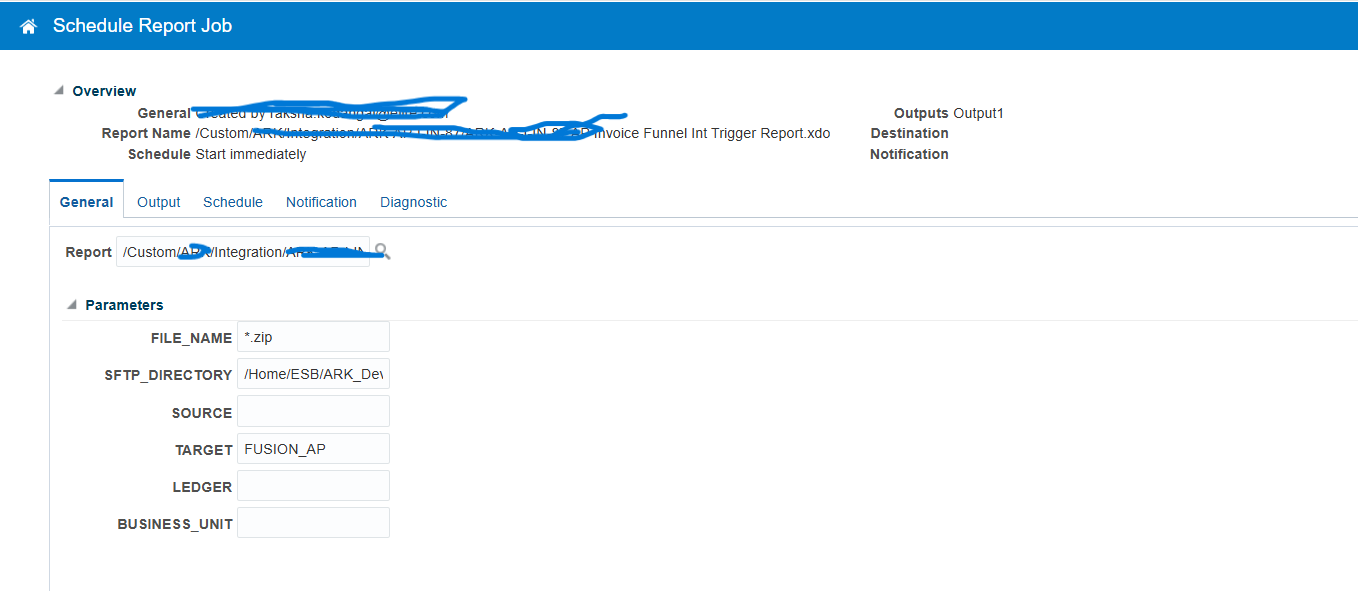Switch to the Schedule tab
This screenshot has width=1358, height=591.
click(232, 201)
